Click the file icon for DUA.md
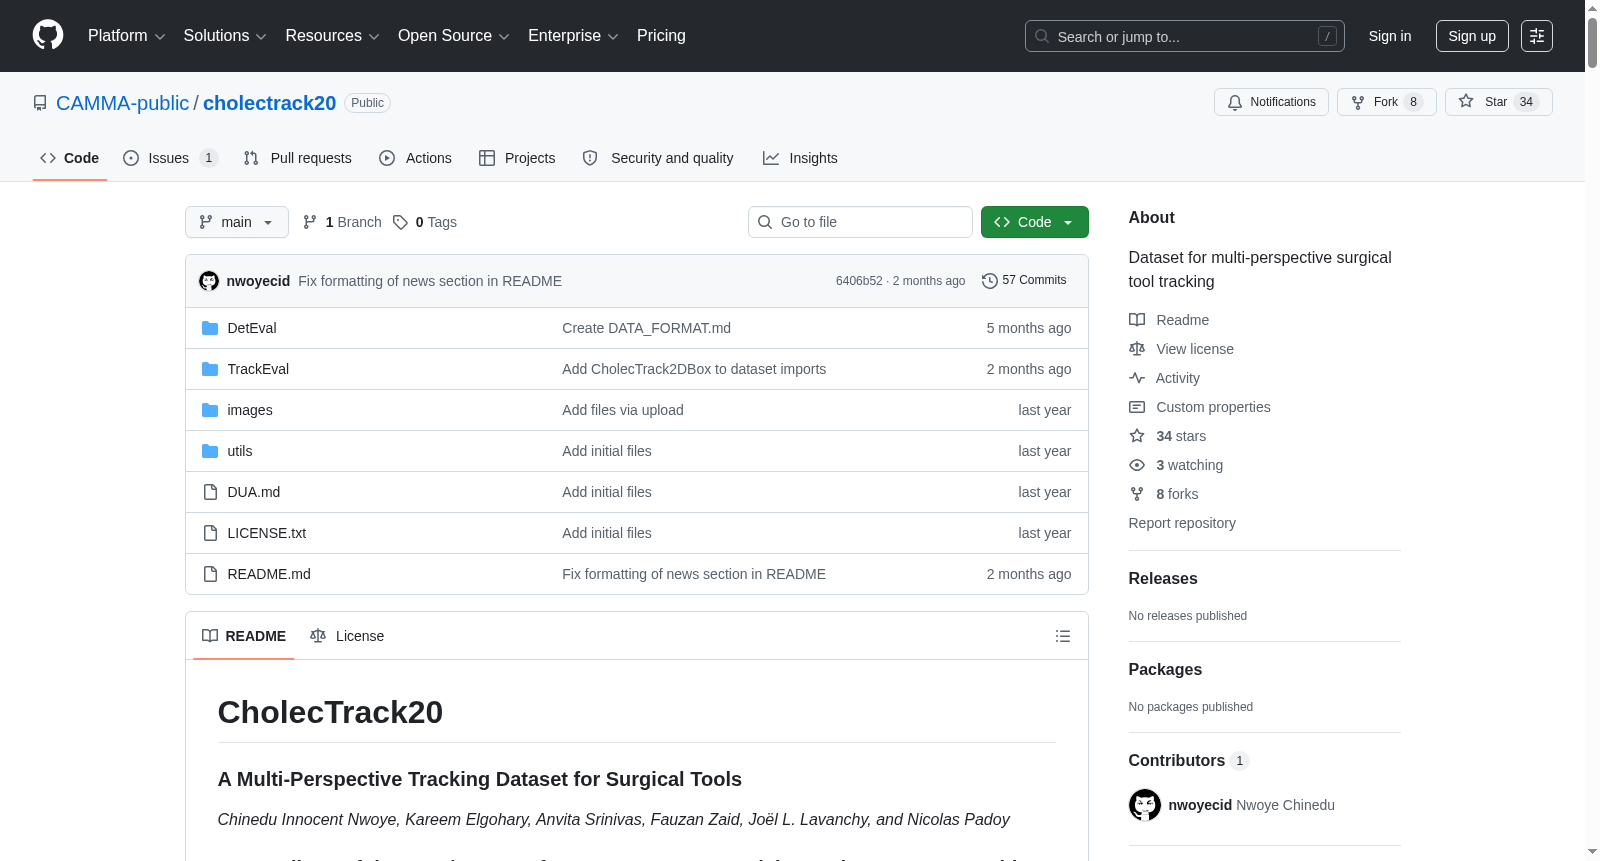Screen dimensions: 1600x861 coord(210,492)
